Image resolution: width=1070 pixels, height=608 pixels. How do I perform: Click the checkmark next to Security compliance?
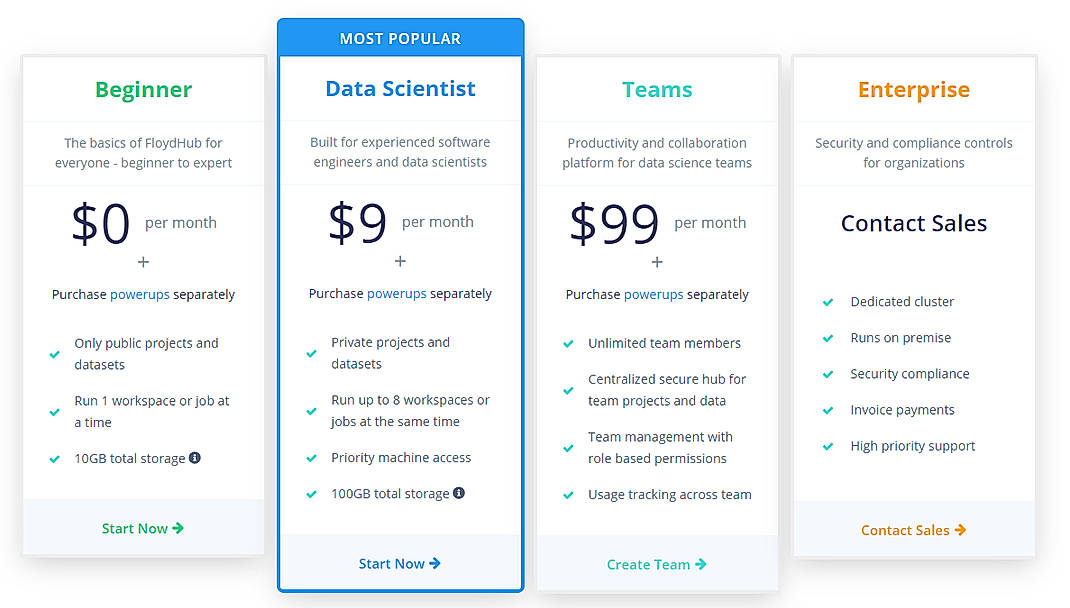828,373
